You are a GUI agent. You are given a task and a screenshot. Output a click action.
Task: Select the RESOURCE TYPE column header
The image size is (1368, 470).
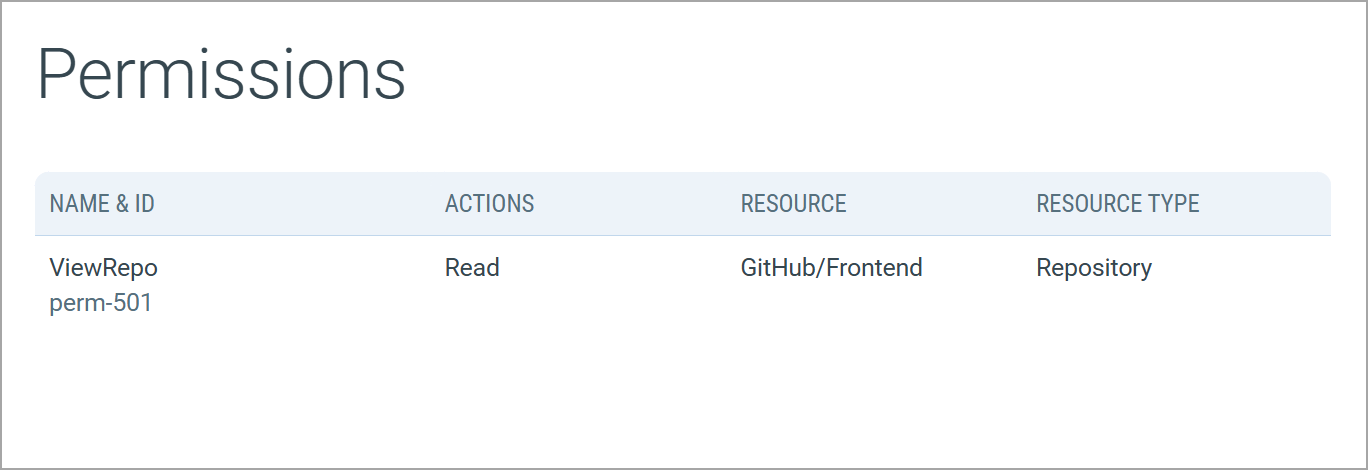[x=1117, y=204]
